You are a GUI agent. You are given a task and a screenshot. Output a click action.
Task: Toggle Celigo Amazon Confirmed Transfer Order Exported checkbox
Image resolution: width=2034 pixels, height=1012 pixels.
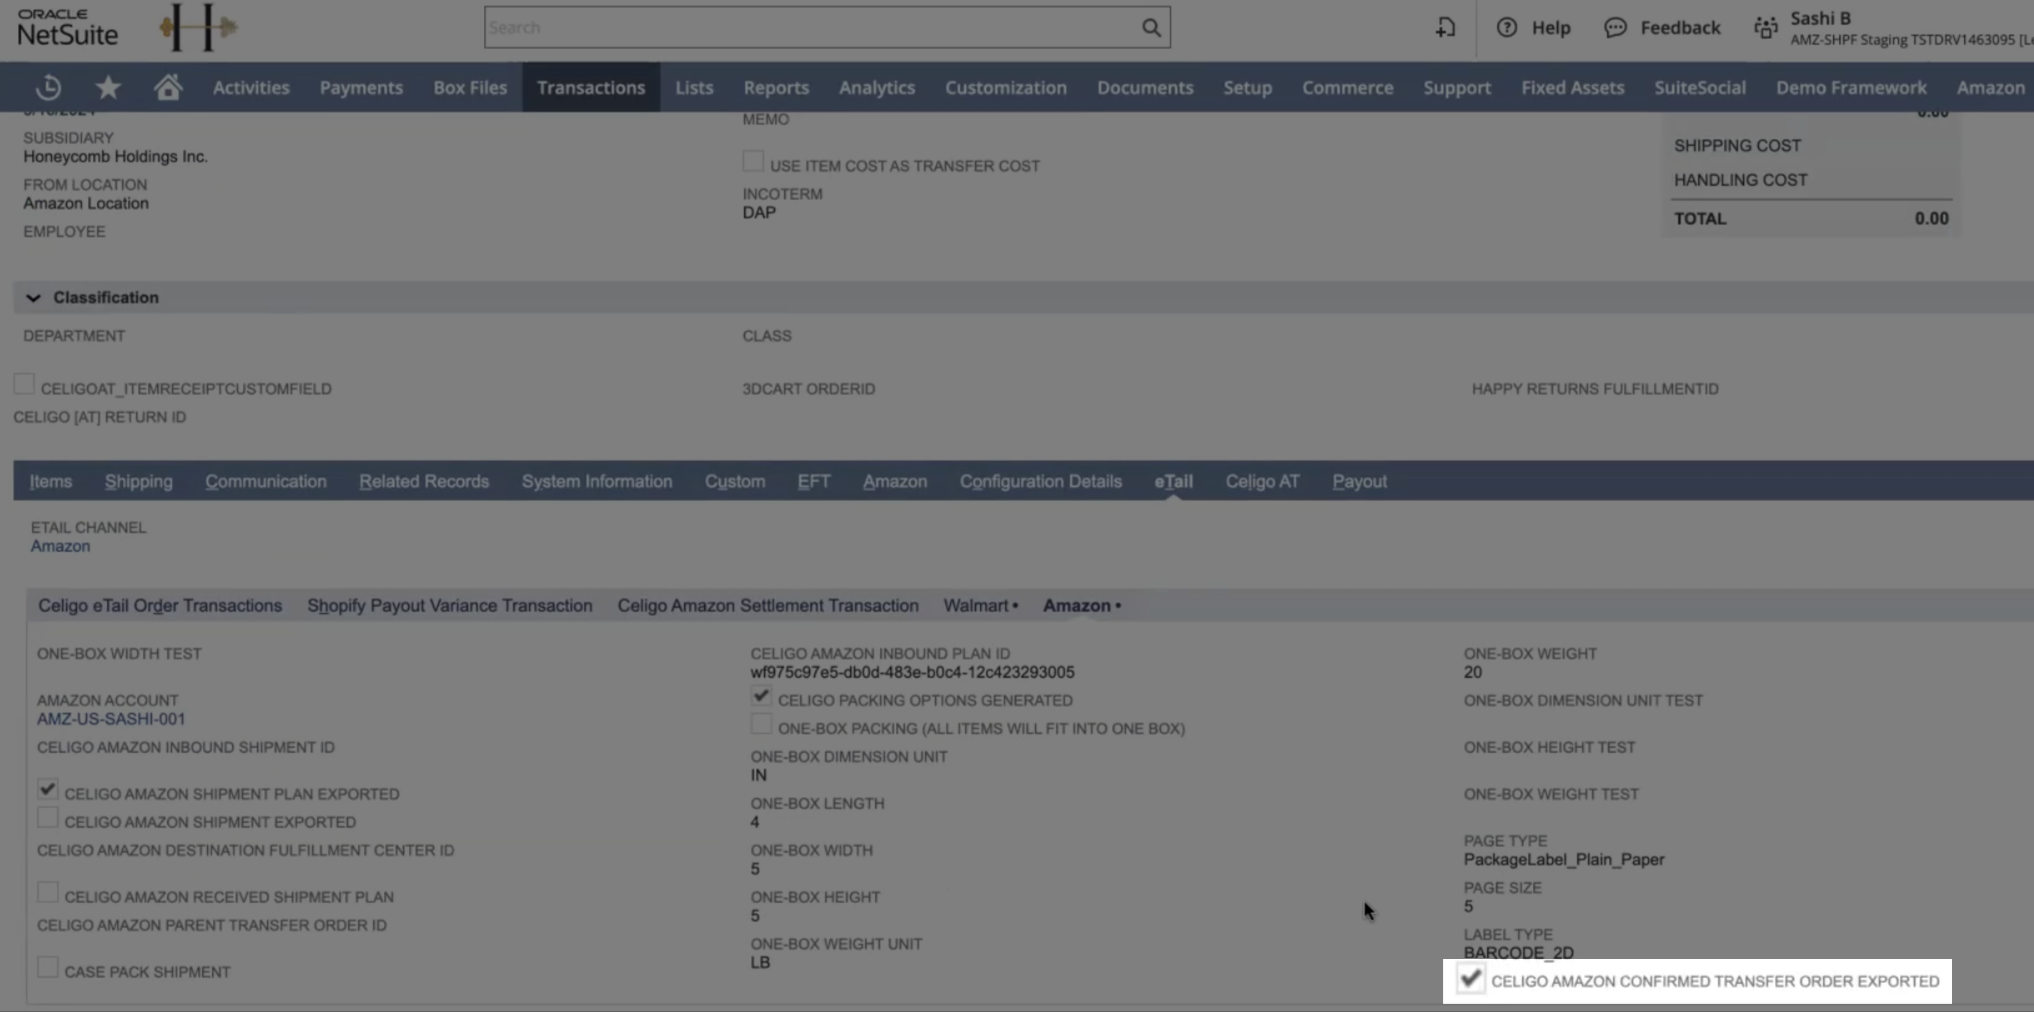tap(1470, 979)
